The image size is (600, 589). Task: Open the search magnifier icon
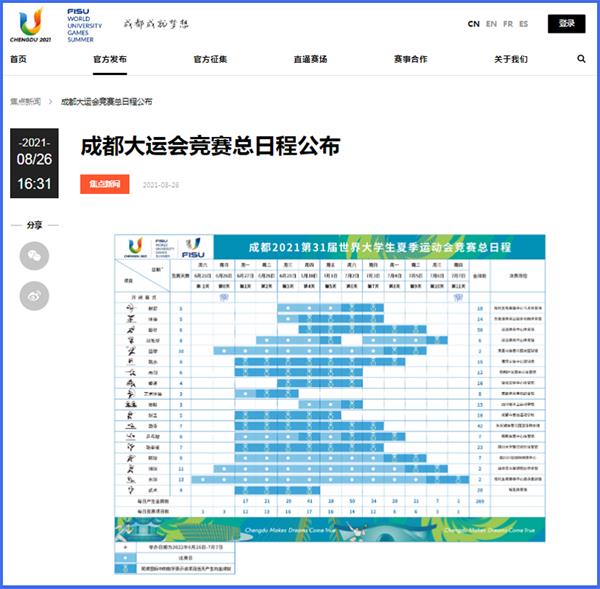tap(581, 60)
